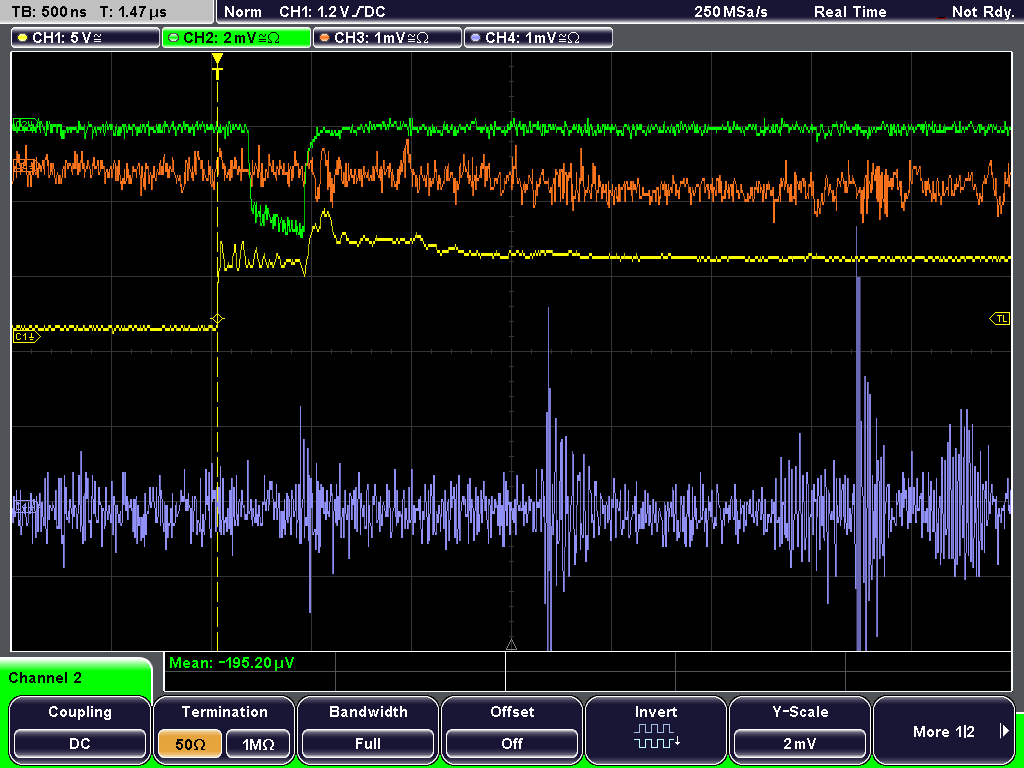Set termination to 50Ω

coord(190,744)
